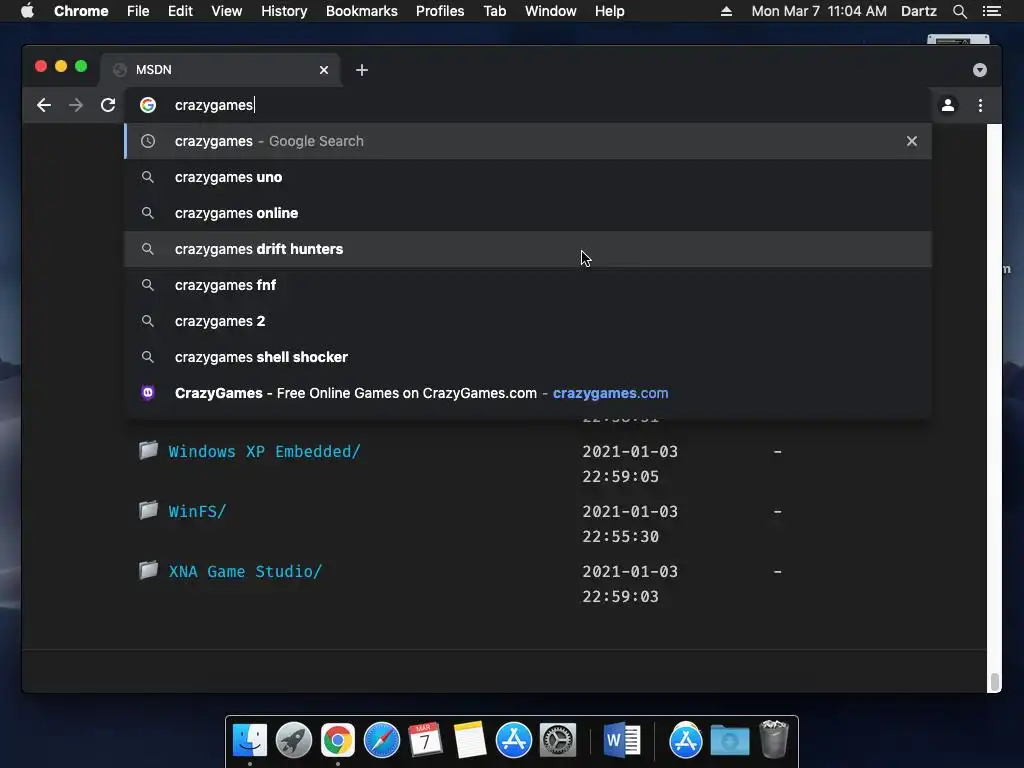Screen dimensions: 1024x768
Task: Open Downloads folder in the Dock
Action: tap(729, 741)
